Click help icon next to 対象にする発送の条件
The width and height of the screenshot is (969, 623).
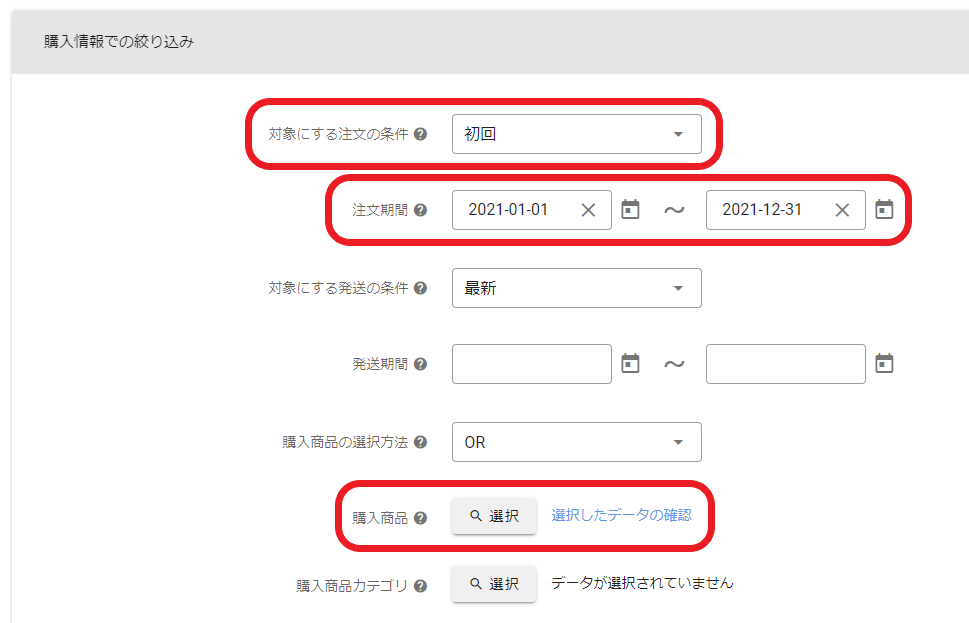click(421, 288)
